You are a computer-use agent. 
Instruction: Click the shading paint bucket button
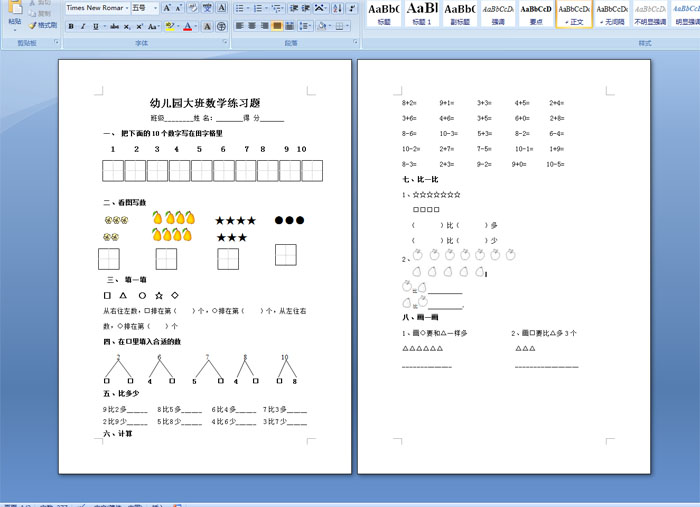pos(321,27)
